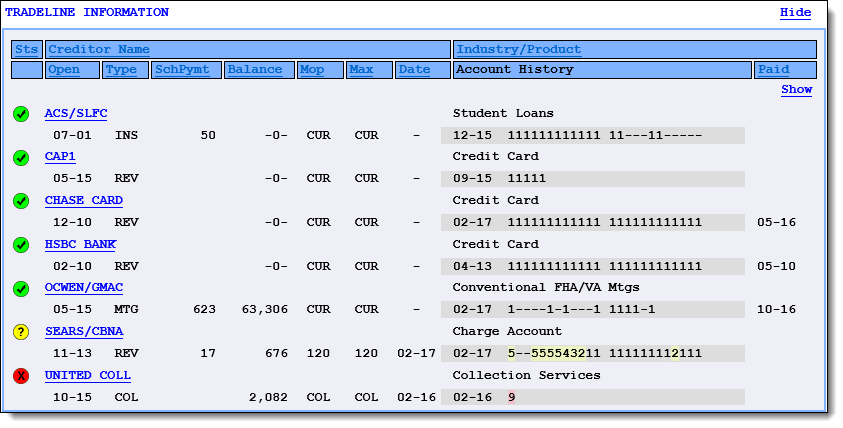
Task: Click the green check status icon for CAP1
Action: point(21,158)
